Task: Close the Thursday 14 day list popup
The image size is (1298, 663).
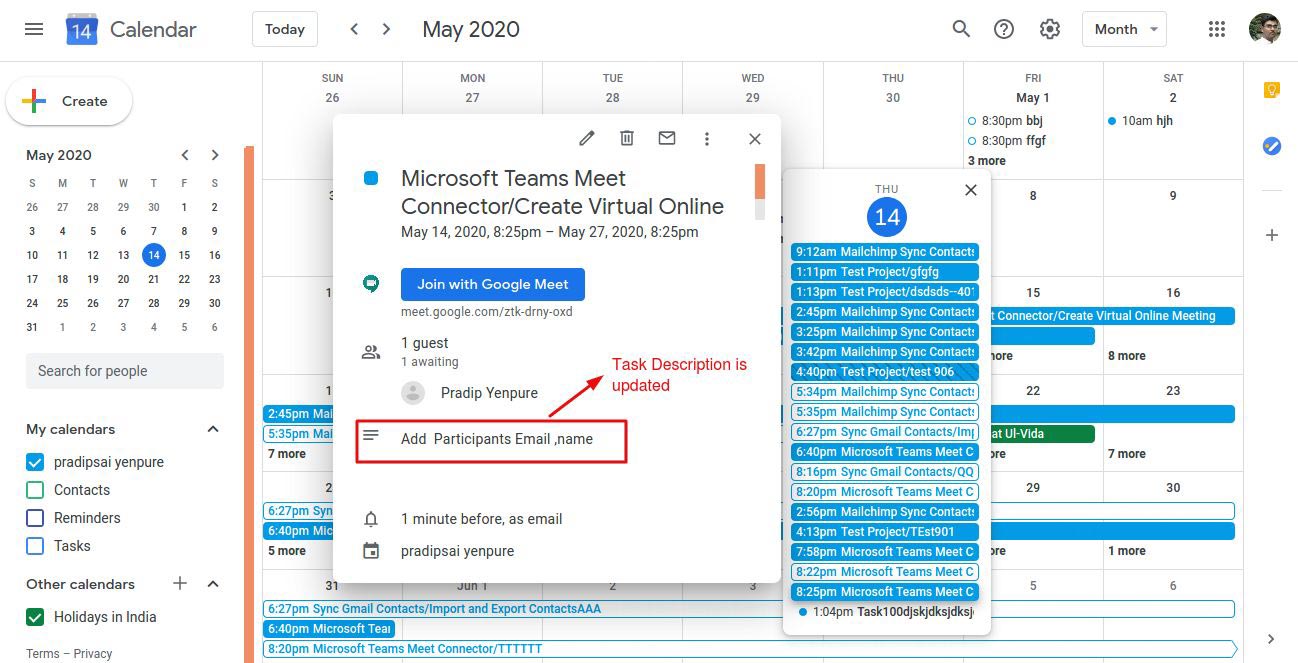Action: pos(970,190)
